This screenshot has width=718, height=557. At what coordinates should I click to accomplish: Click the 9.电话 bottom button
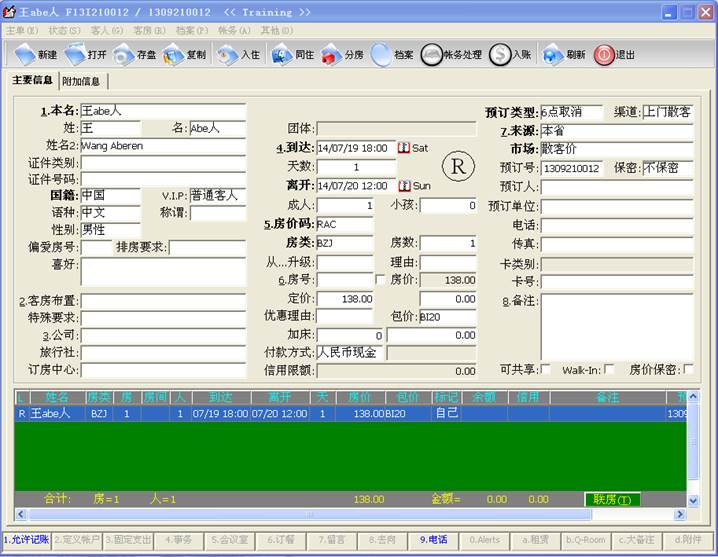click(x=433, y=540)
